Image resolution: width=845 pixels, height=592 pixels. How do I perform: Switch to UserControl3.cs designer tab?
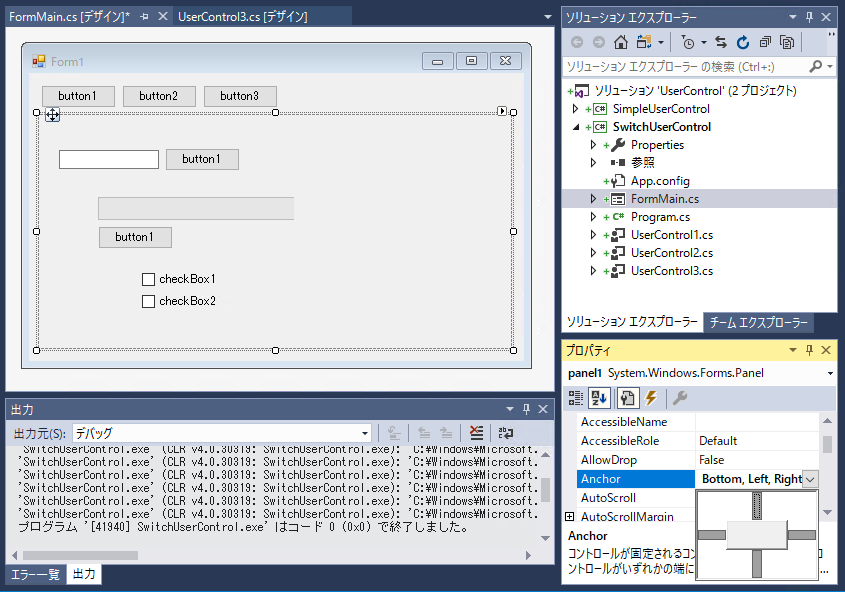pyautogui.click(x=243, y=17)
